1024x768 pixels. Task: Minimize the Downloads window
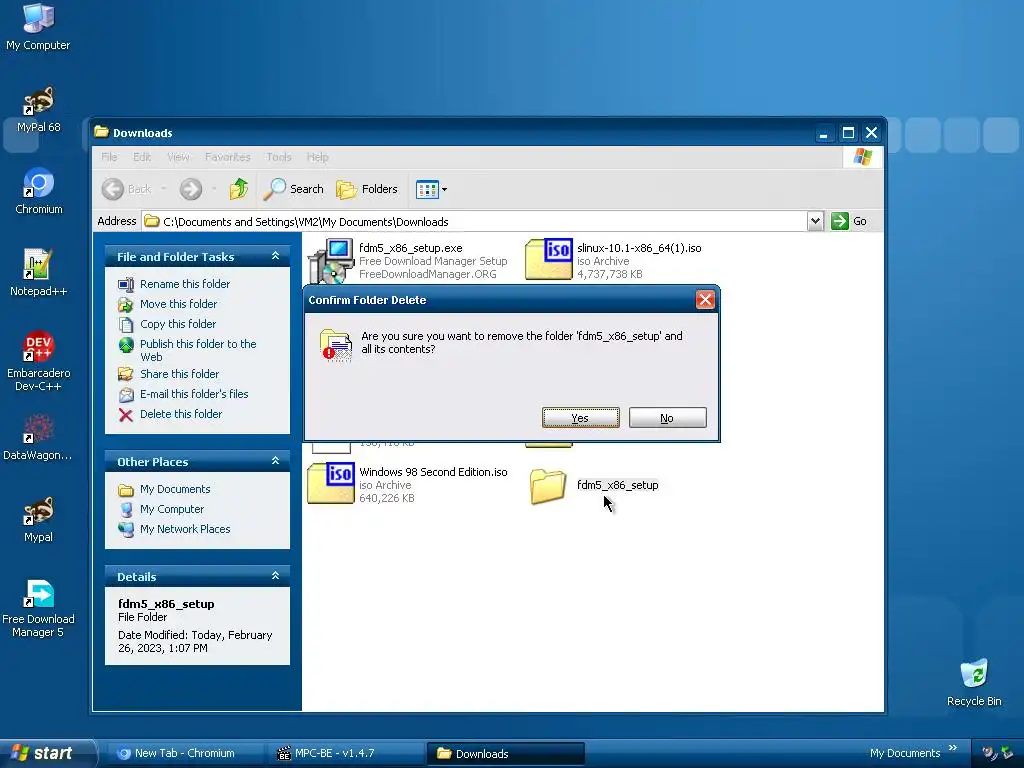tap(824, 133)
